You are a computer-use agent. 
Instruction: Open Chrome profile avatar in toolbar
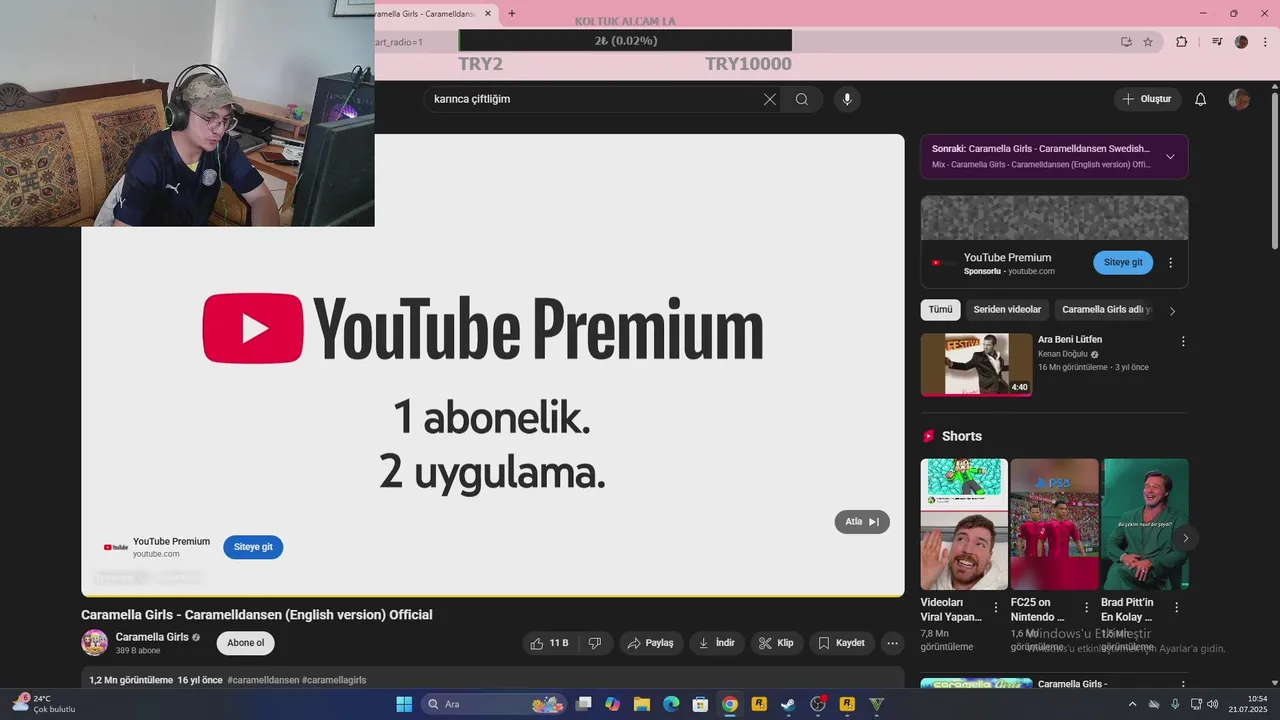coord(1241,42)
